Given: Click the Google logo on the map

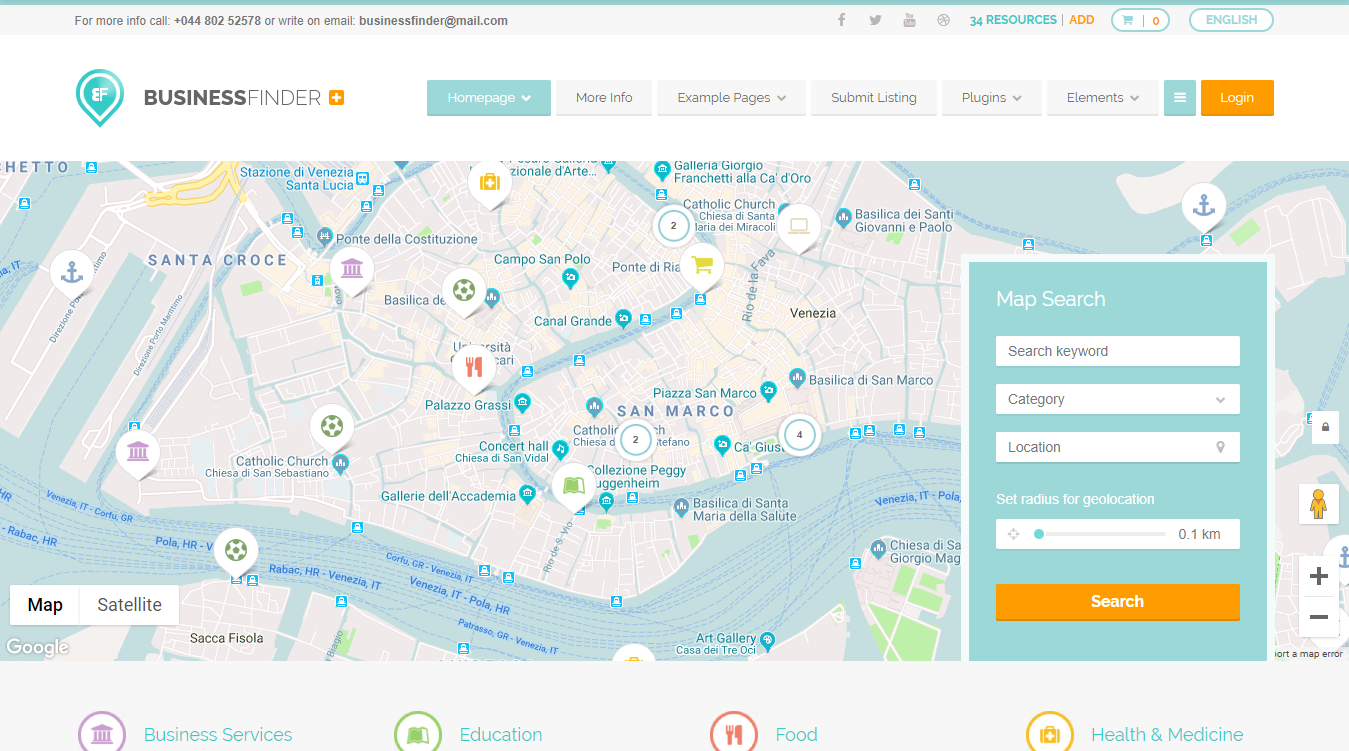Looking at the screenshot, I should [37, 647].
